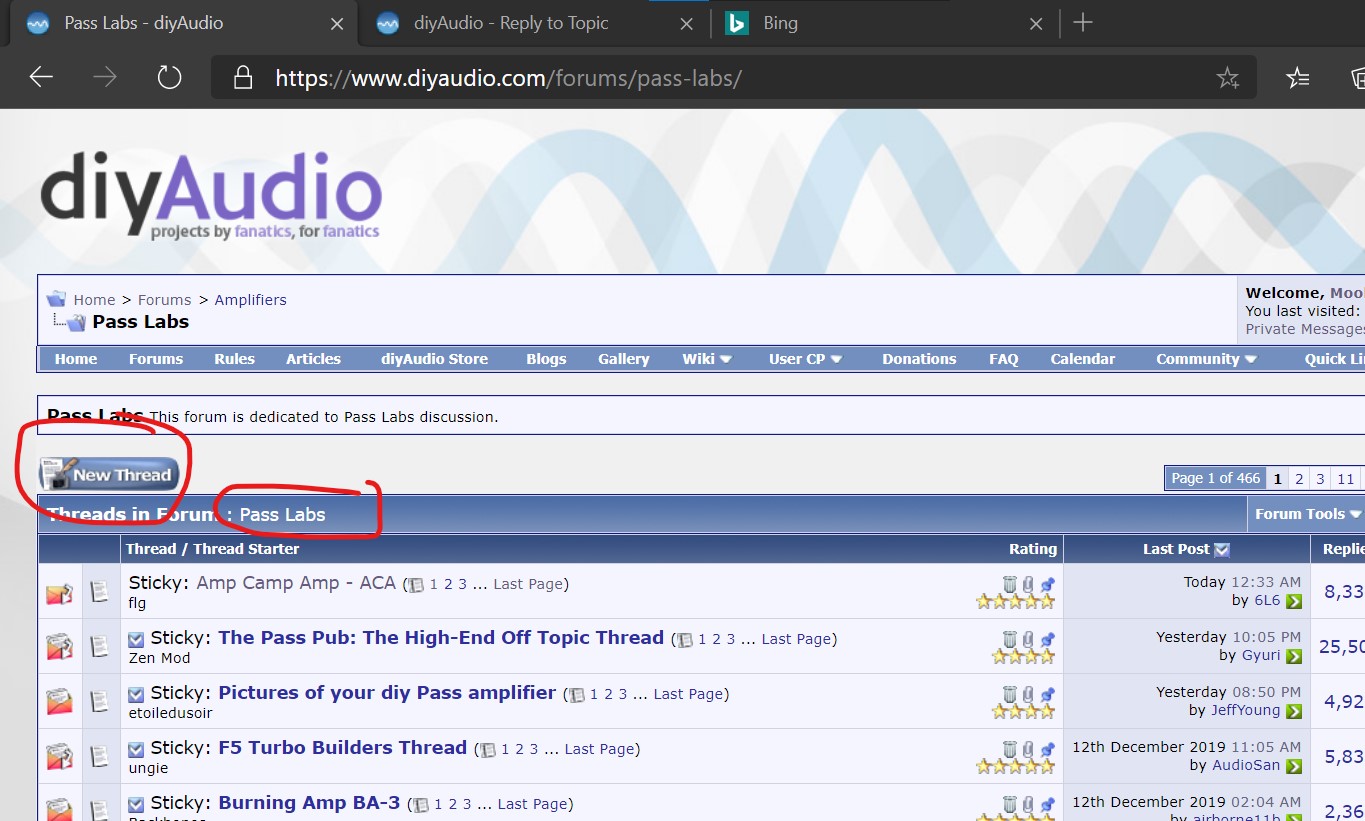Click multipage icon next to F5 Turbo Builders
The width and height of the screenshot is (1365, 821).
488,749
